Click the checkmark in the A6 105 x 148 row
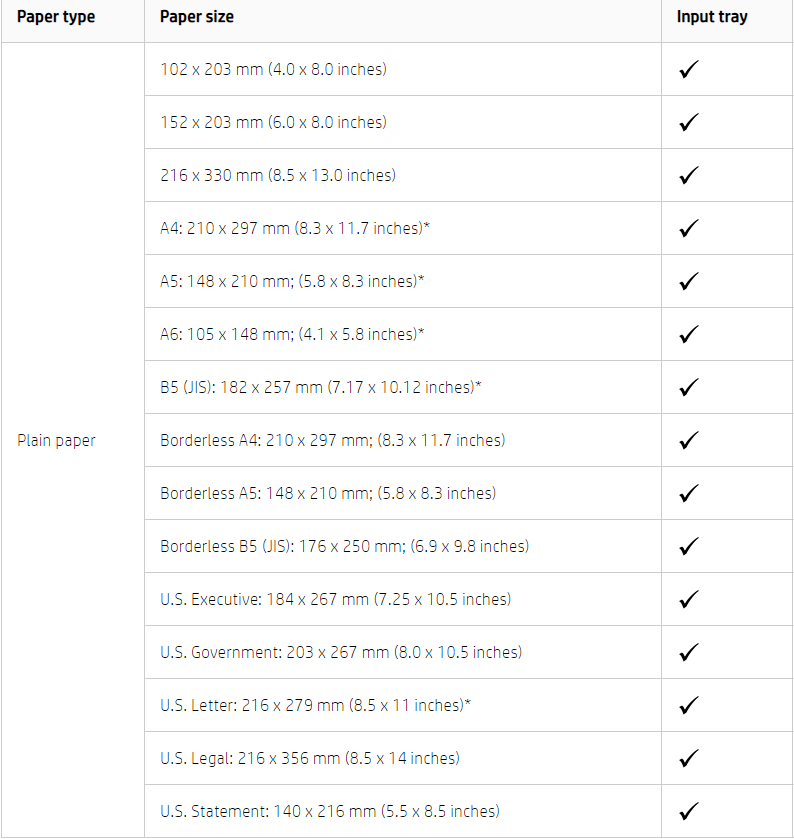 pyautogui.click(x=689, y=334)
